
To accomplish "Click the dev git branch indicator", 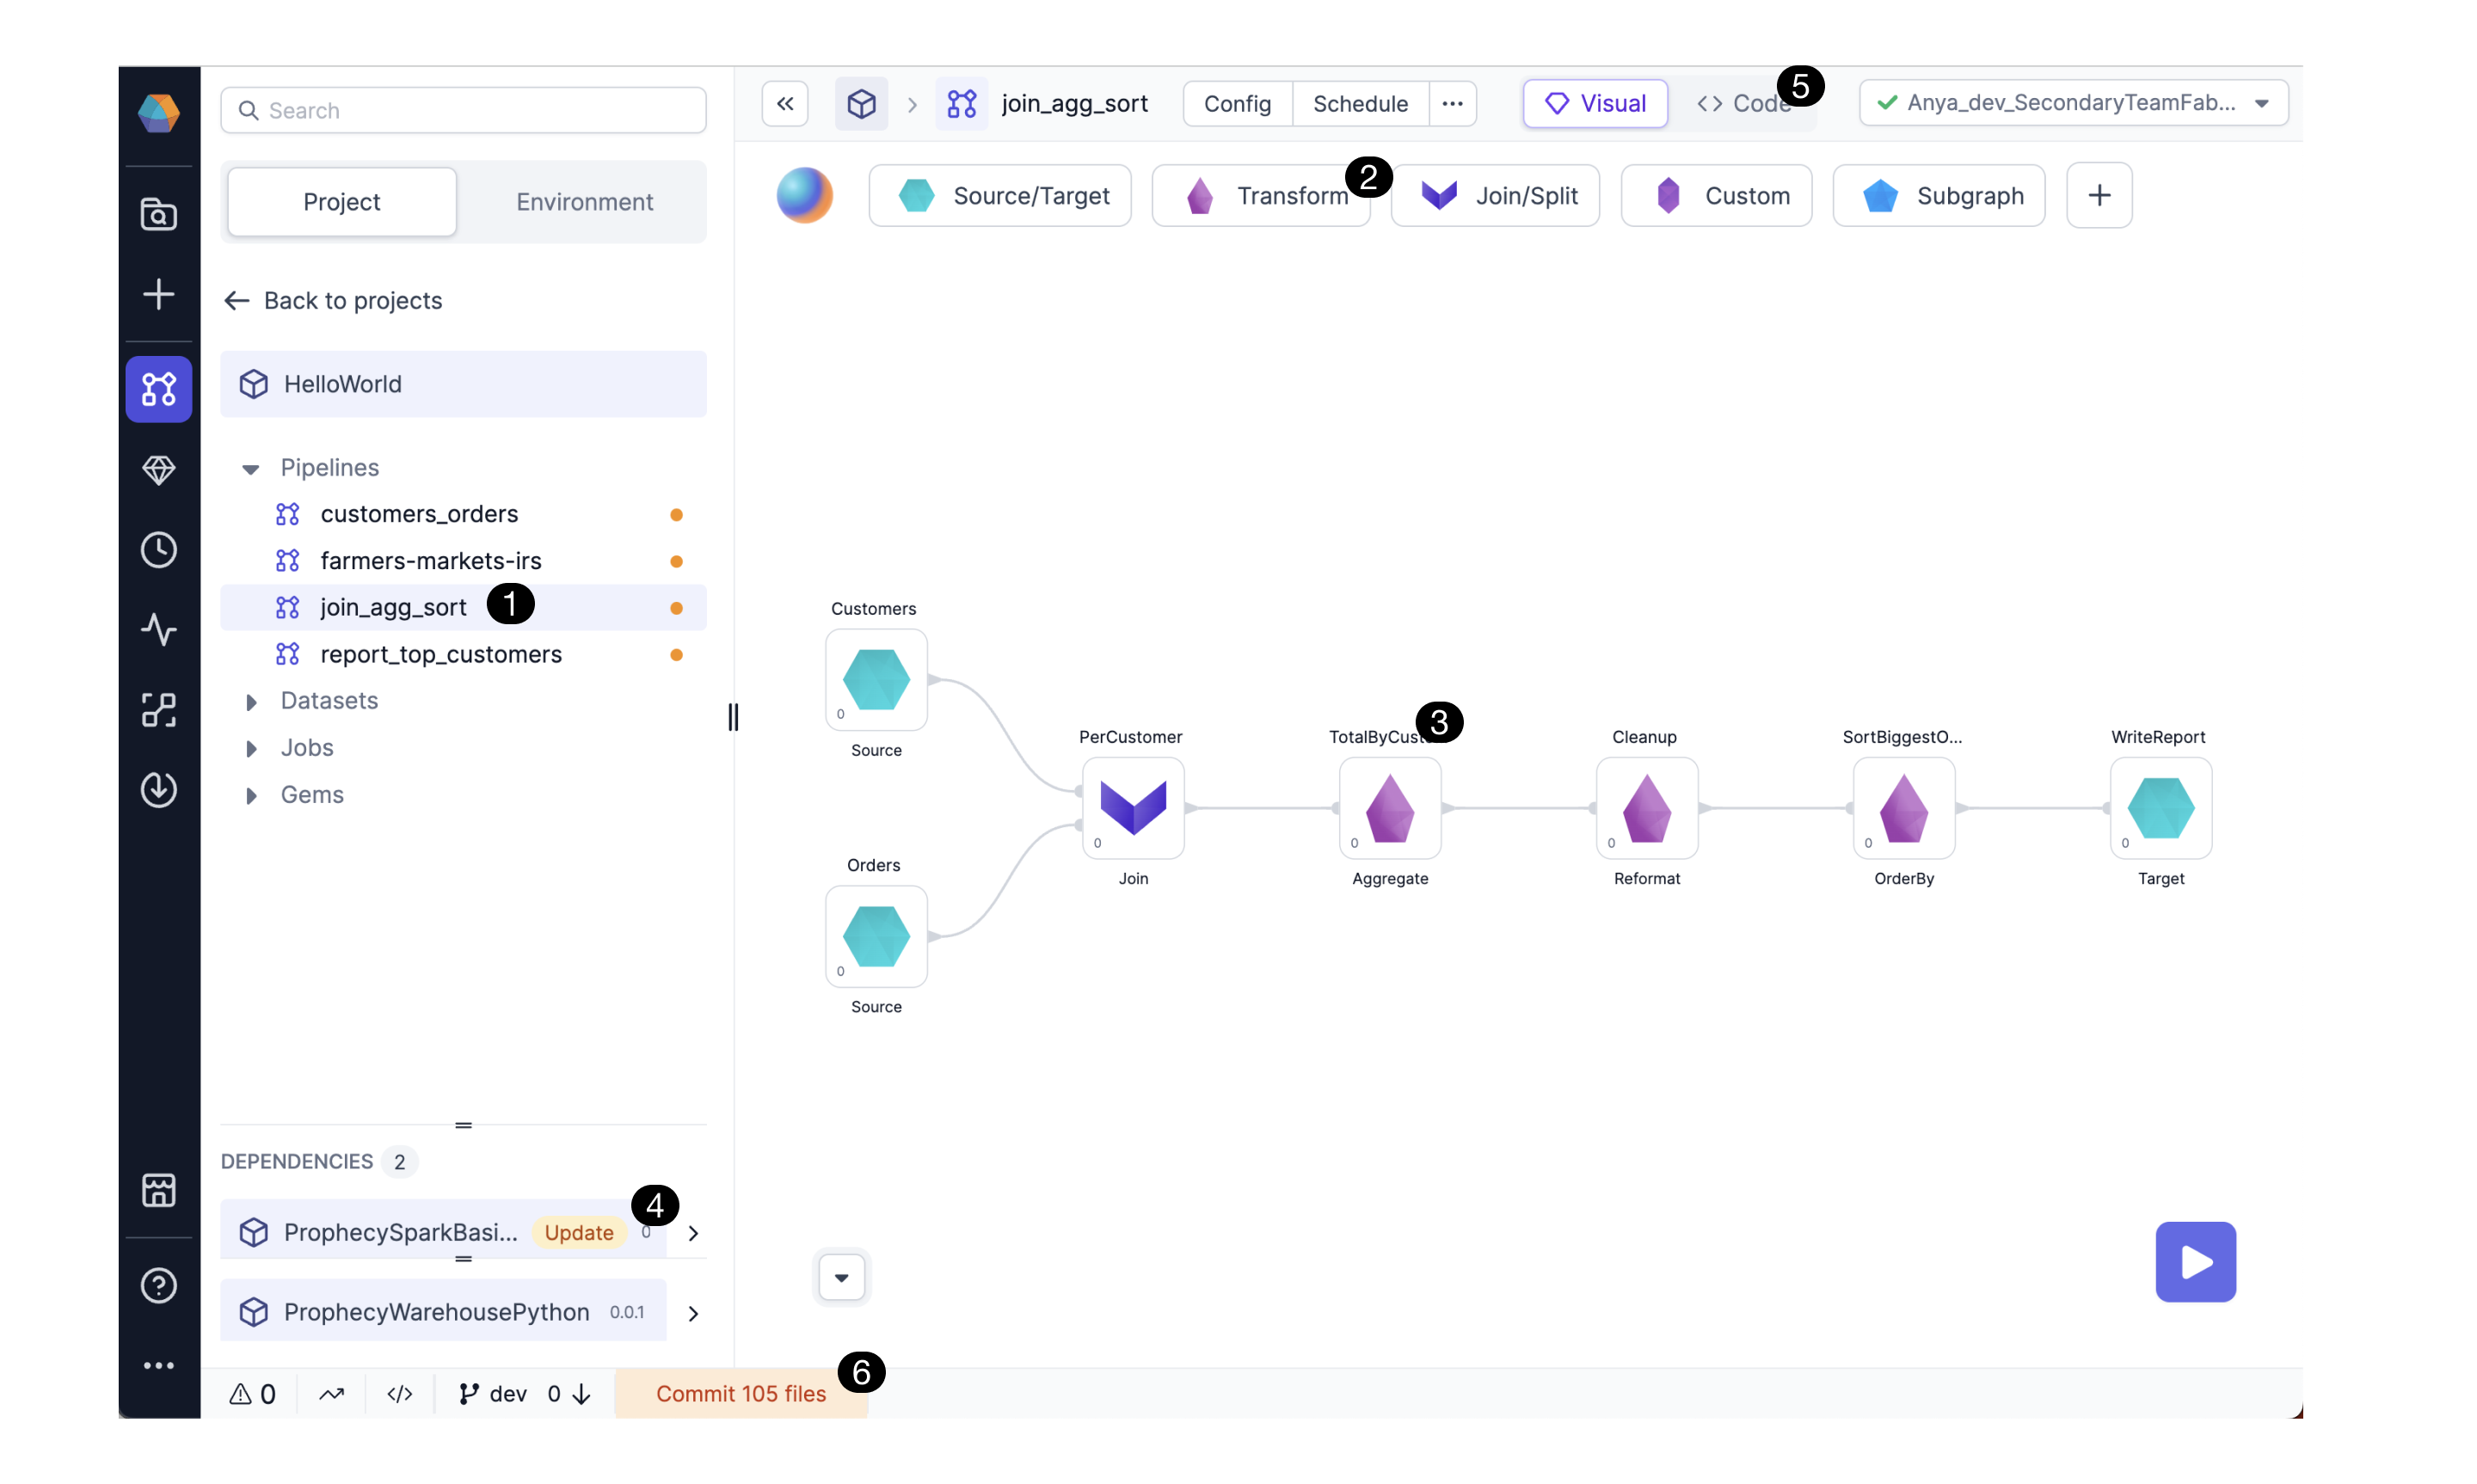I will (x=492, y=1394).
